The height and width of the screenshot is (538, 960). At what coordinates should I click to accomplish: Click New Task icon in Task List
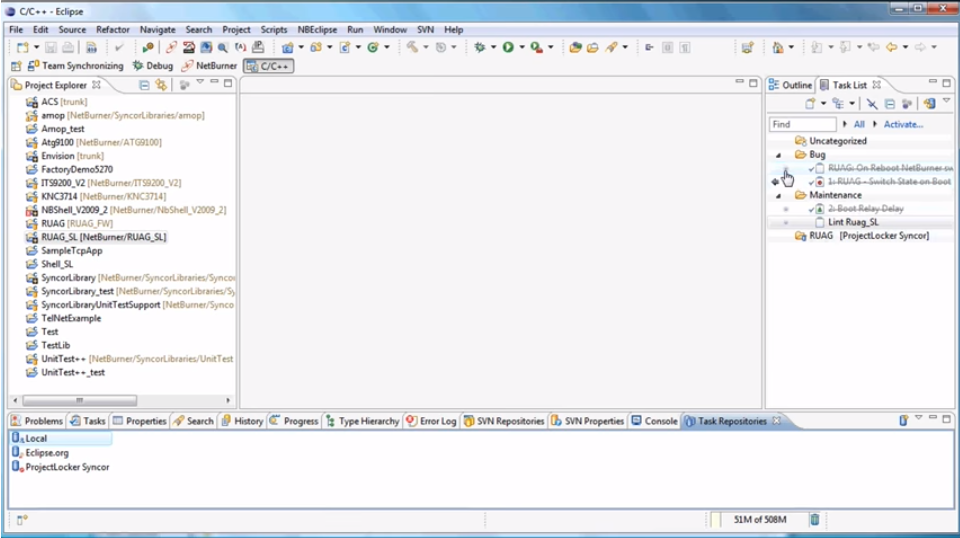point(810,103)
